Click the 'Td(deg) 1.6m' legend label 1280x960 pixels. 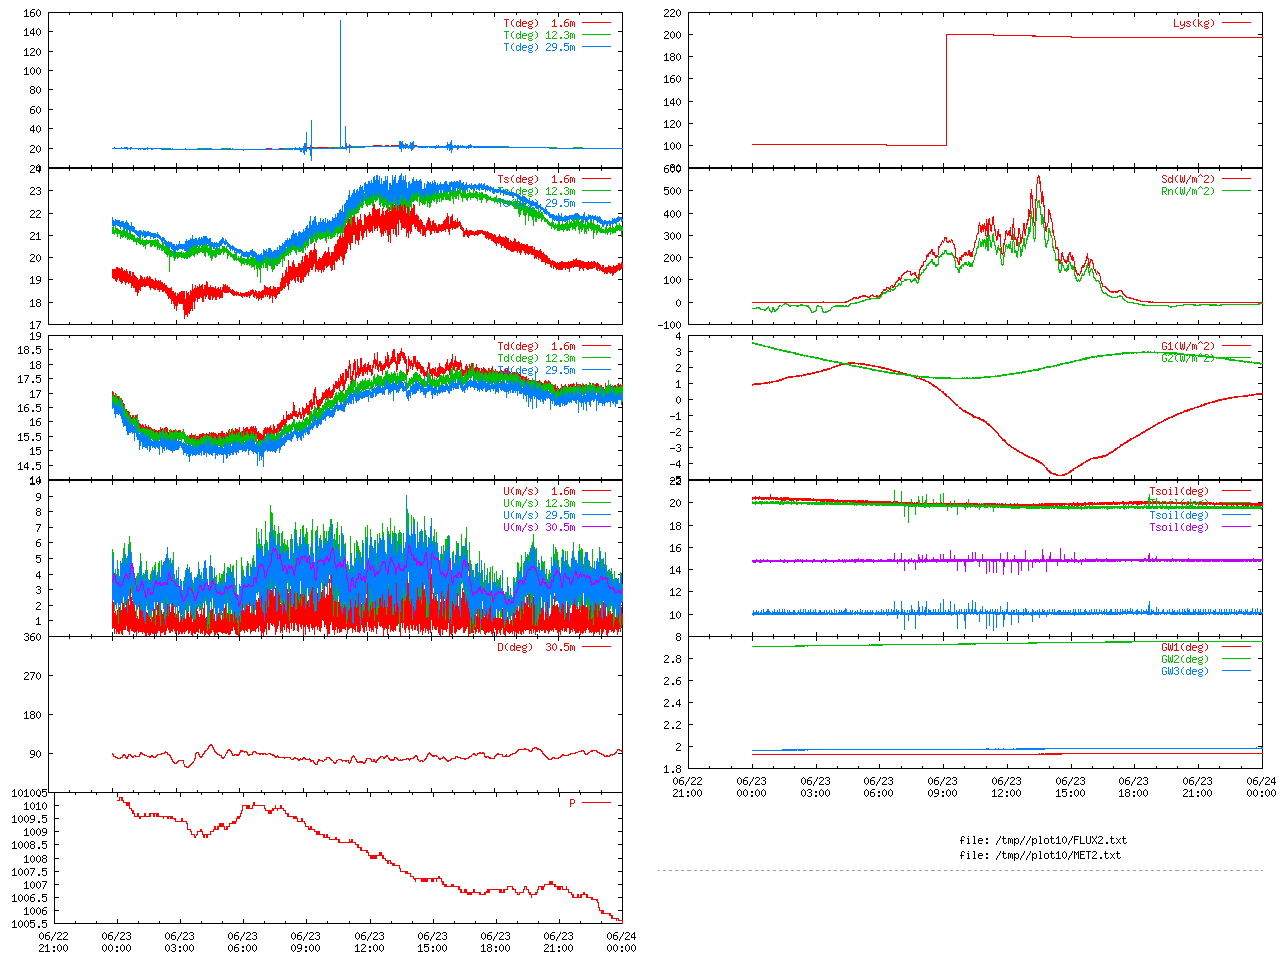536,347
